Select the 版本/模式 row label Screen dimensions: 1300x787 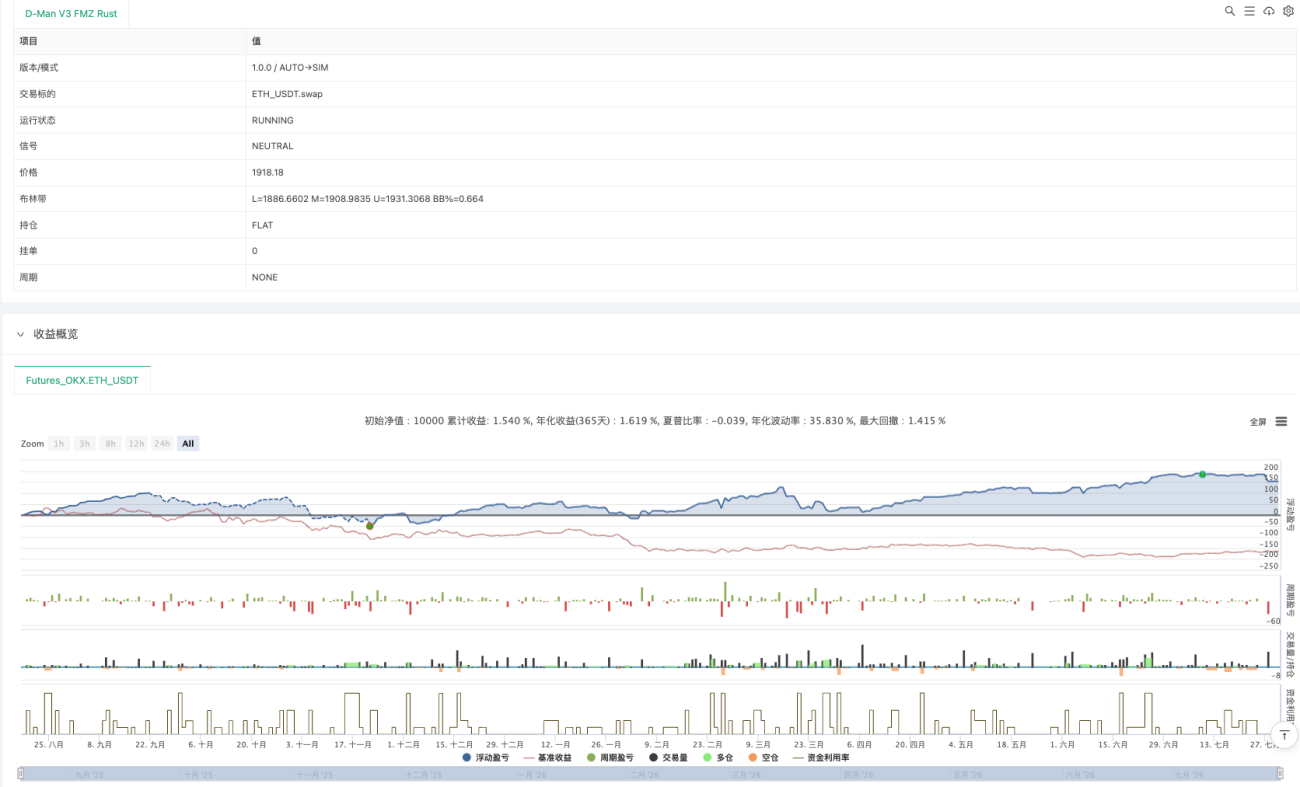tap(39, 67)
